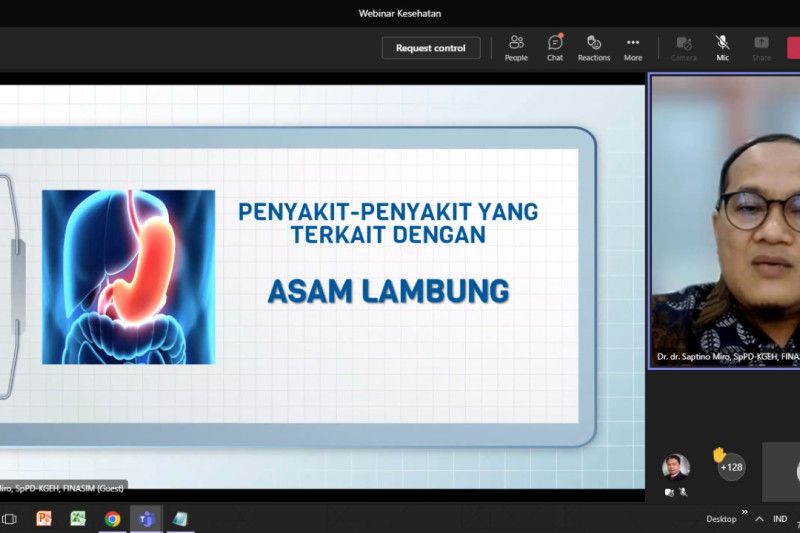Expand the Desktop toolbar chevron
Image resolution: width=800 pixels, height=533 pixels.
click(744, 512)
